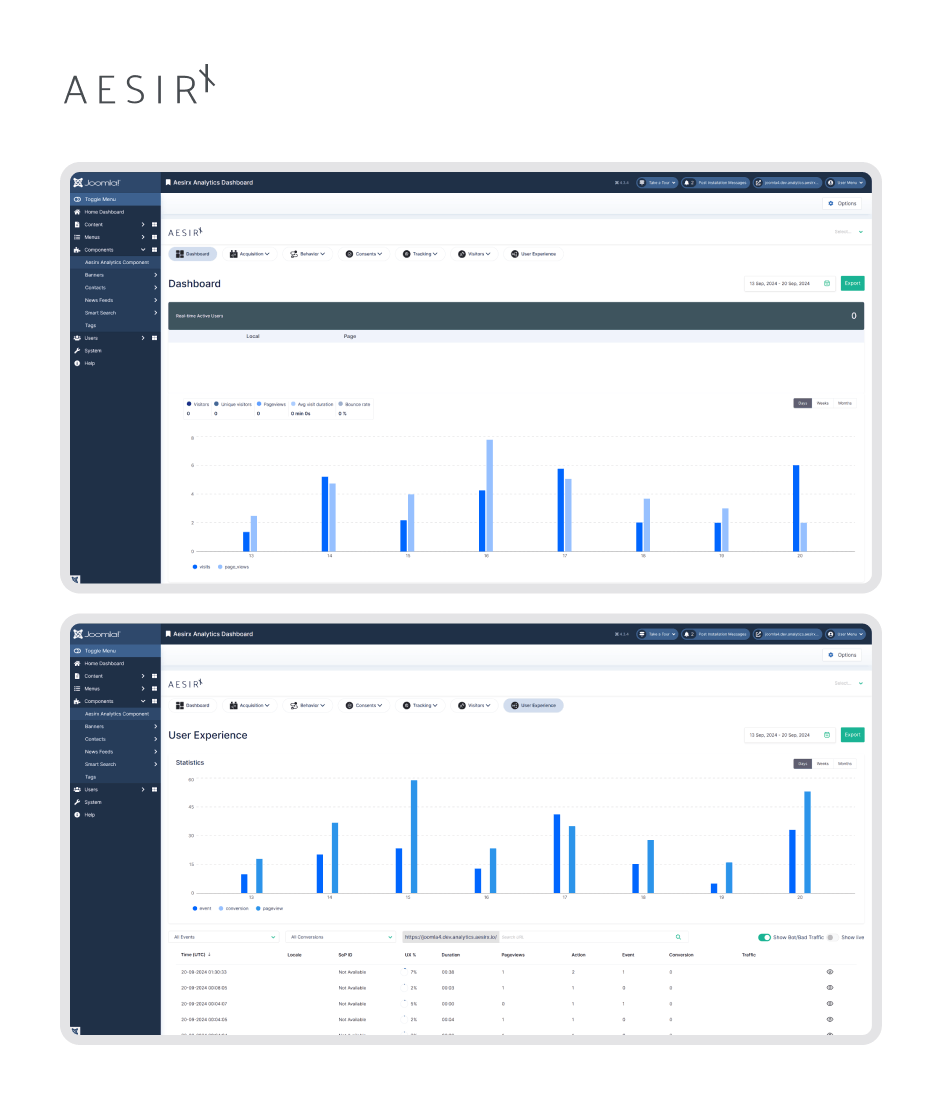Toggle the visits legend under the chart
The width and height of the screenshot is (942, 1105).
click(203, 567)
